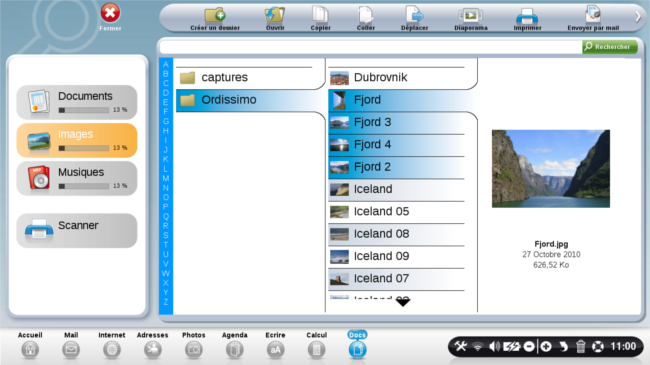This screenshot has width=650, height=365.
Task: Click the Documents storage usage bar
Action: pos(84,110)
